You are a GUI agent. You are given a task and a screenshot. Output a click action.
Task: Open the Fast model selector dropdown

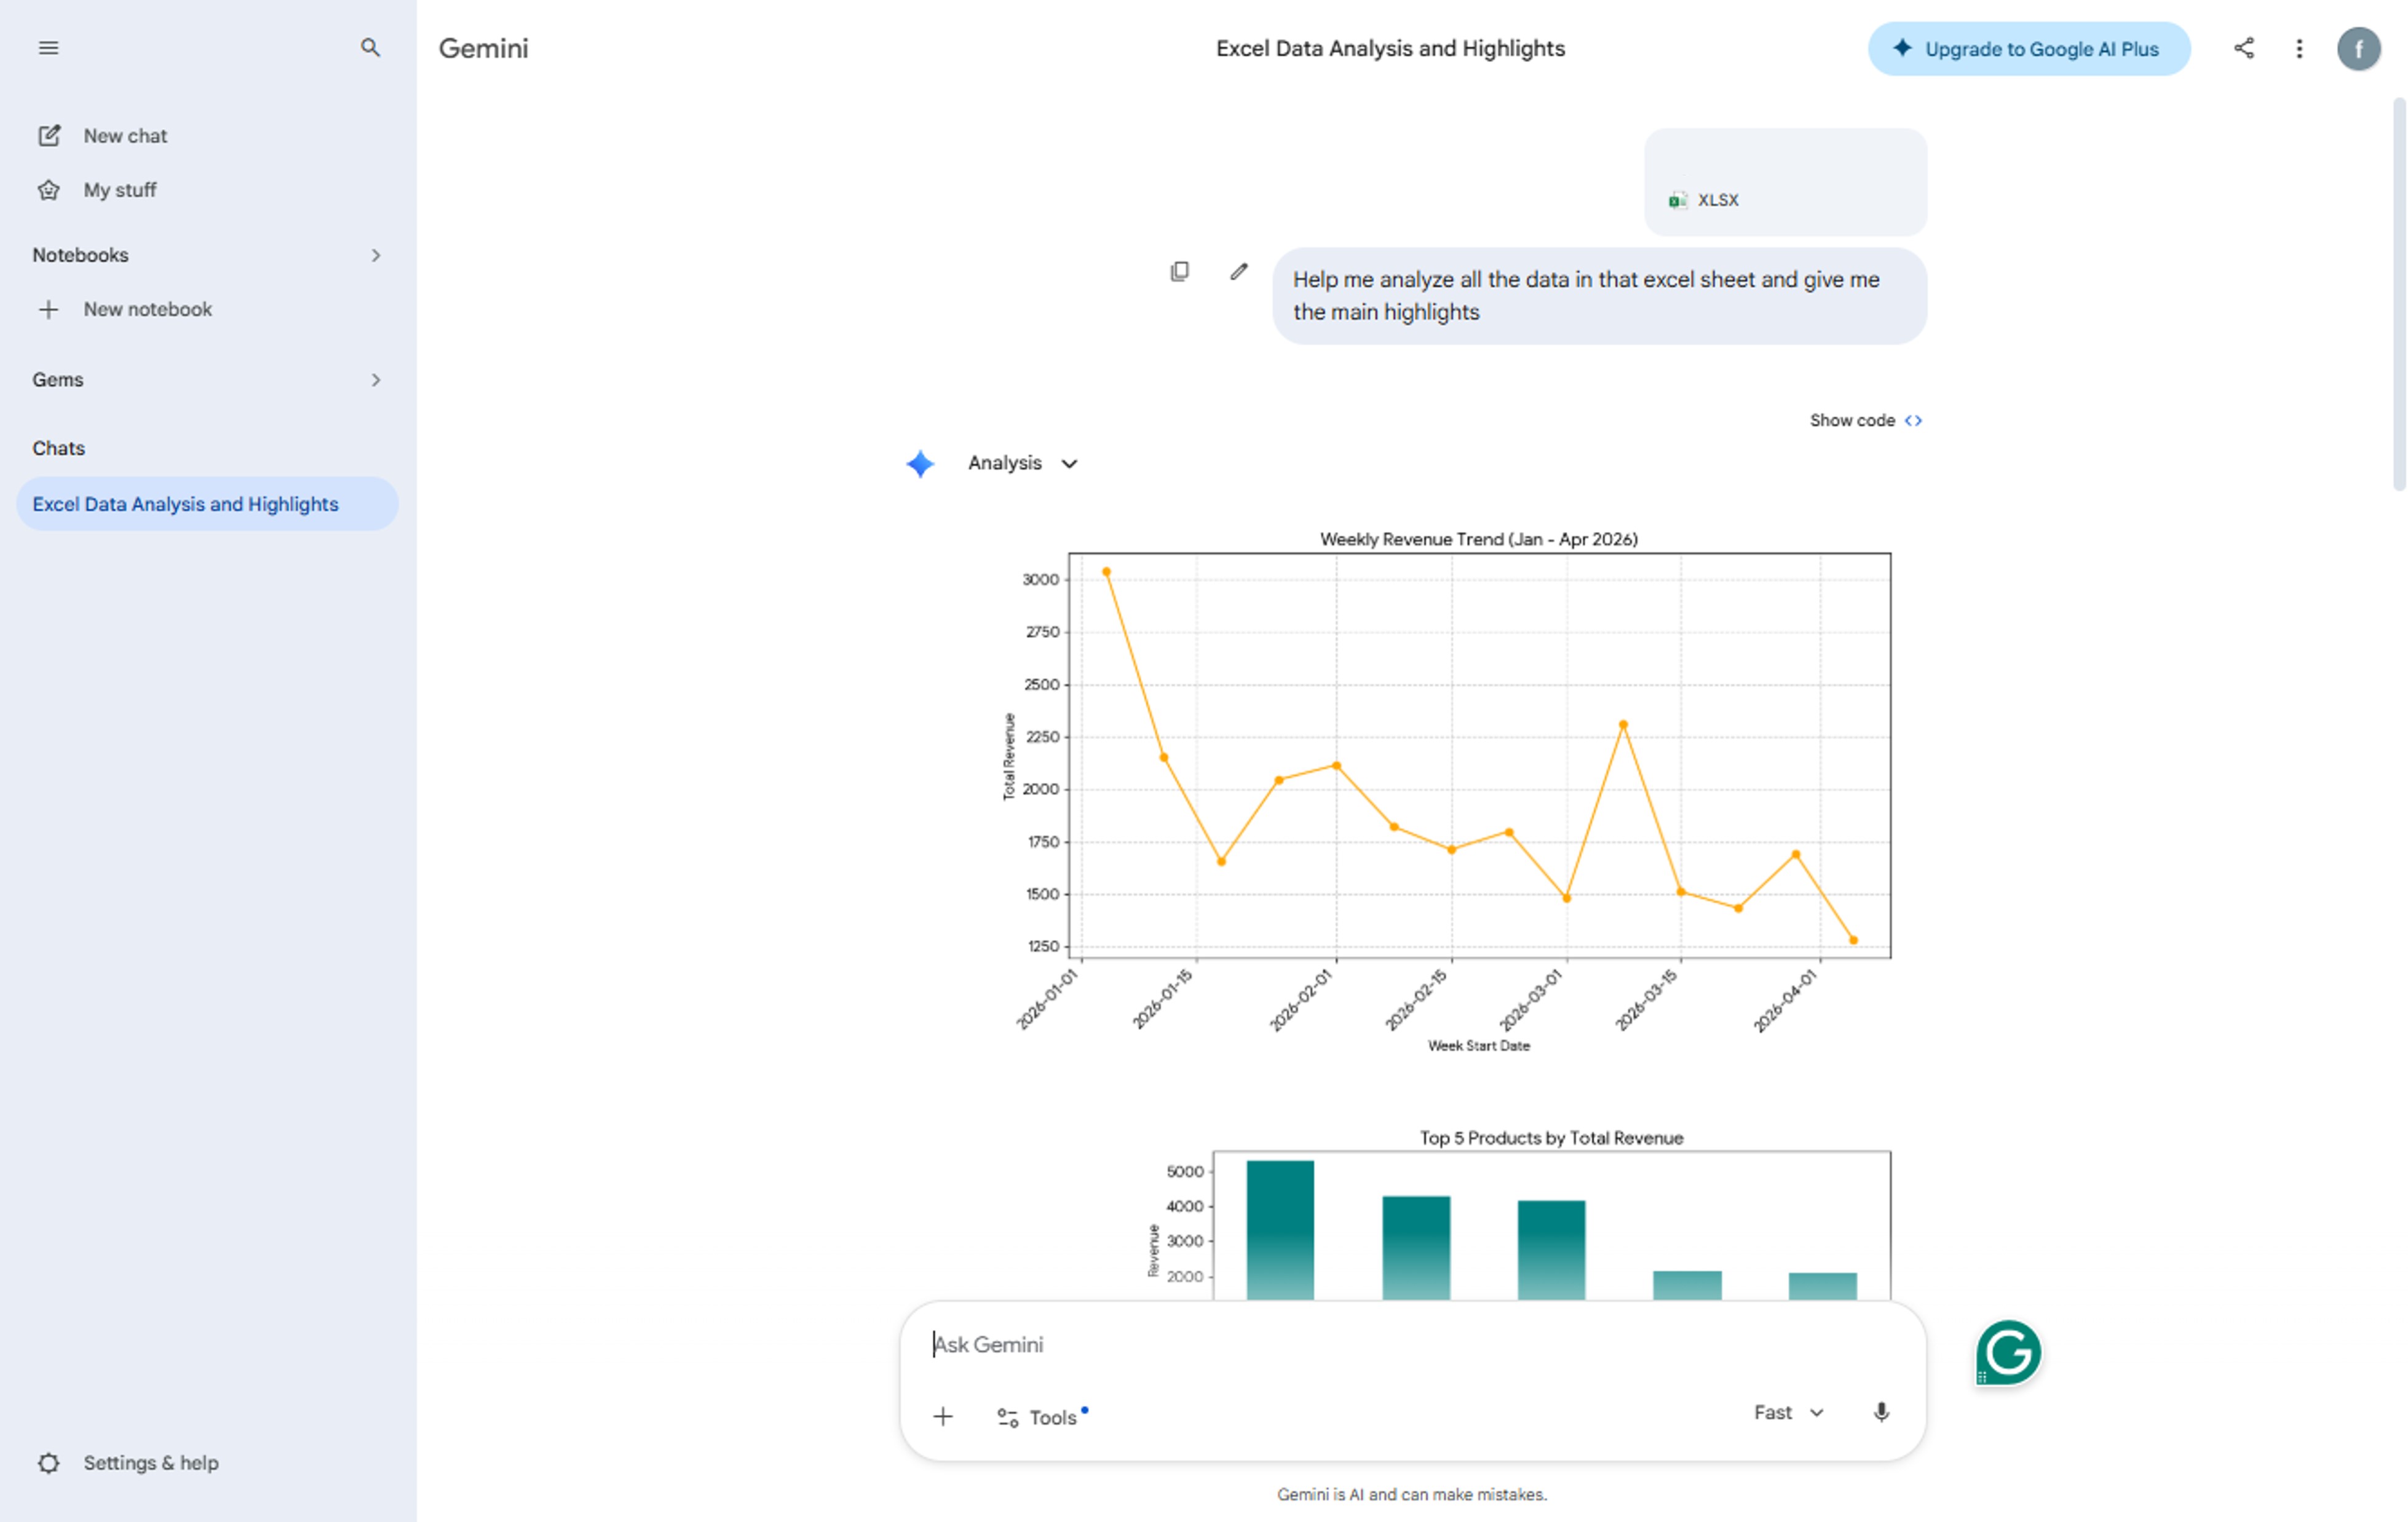pyautogui.click(x=1789, y=1412)
